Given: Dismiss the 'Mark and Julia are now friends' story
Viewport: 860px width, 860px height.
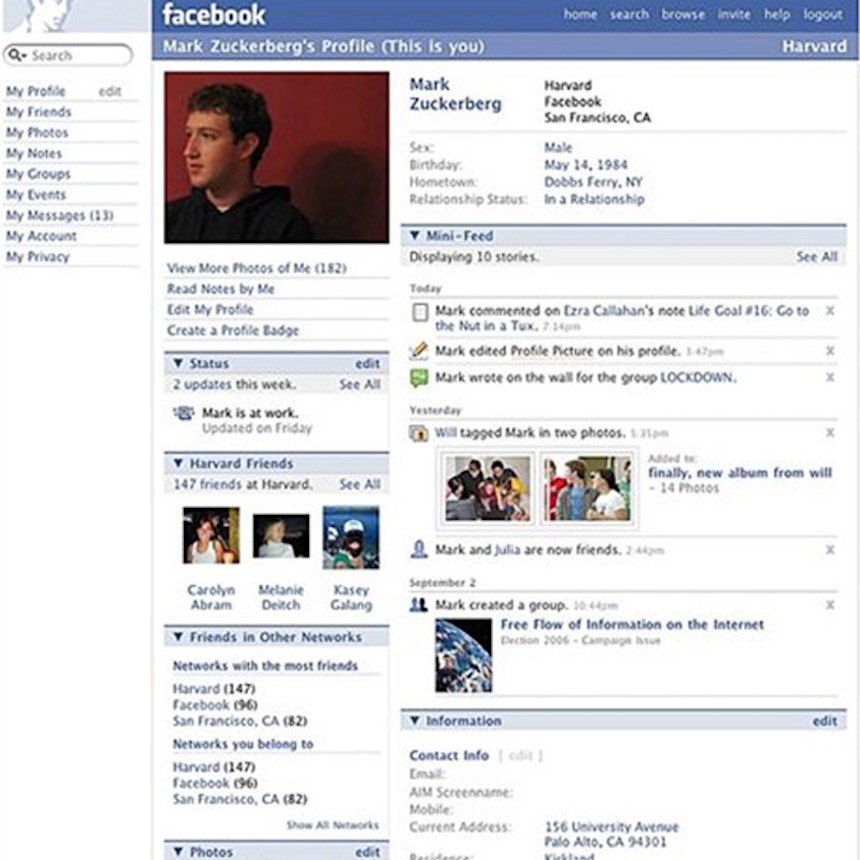Looking at the screenshot, I should click(829, 549).
